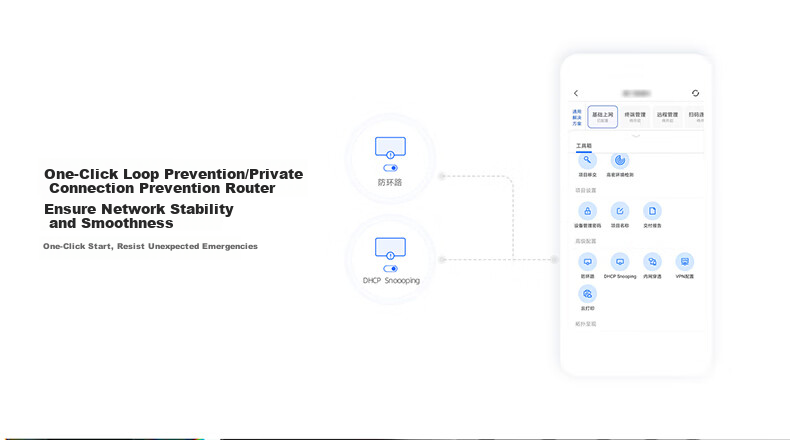Open the DHCP Snooping icon in the phone
790x440 pixels.
(620, 262)
